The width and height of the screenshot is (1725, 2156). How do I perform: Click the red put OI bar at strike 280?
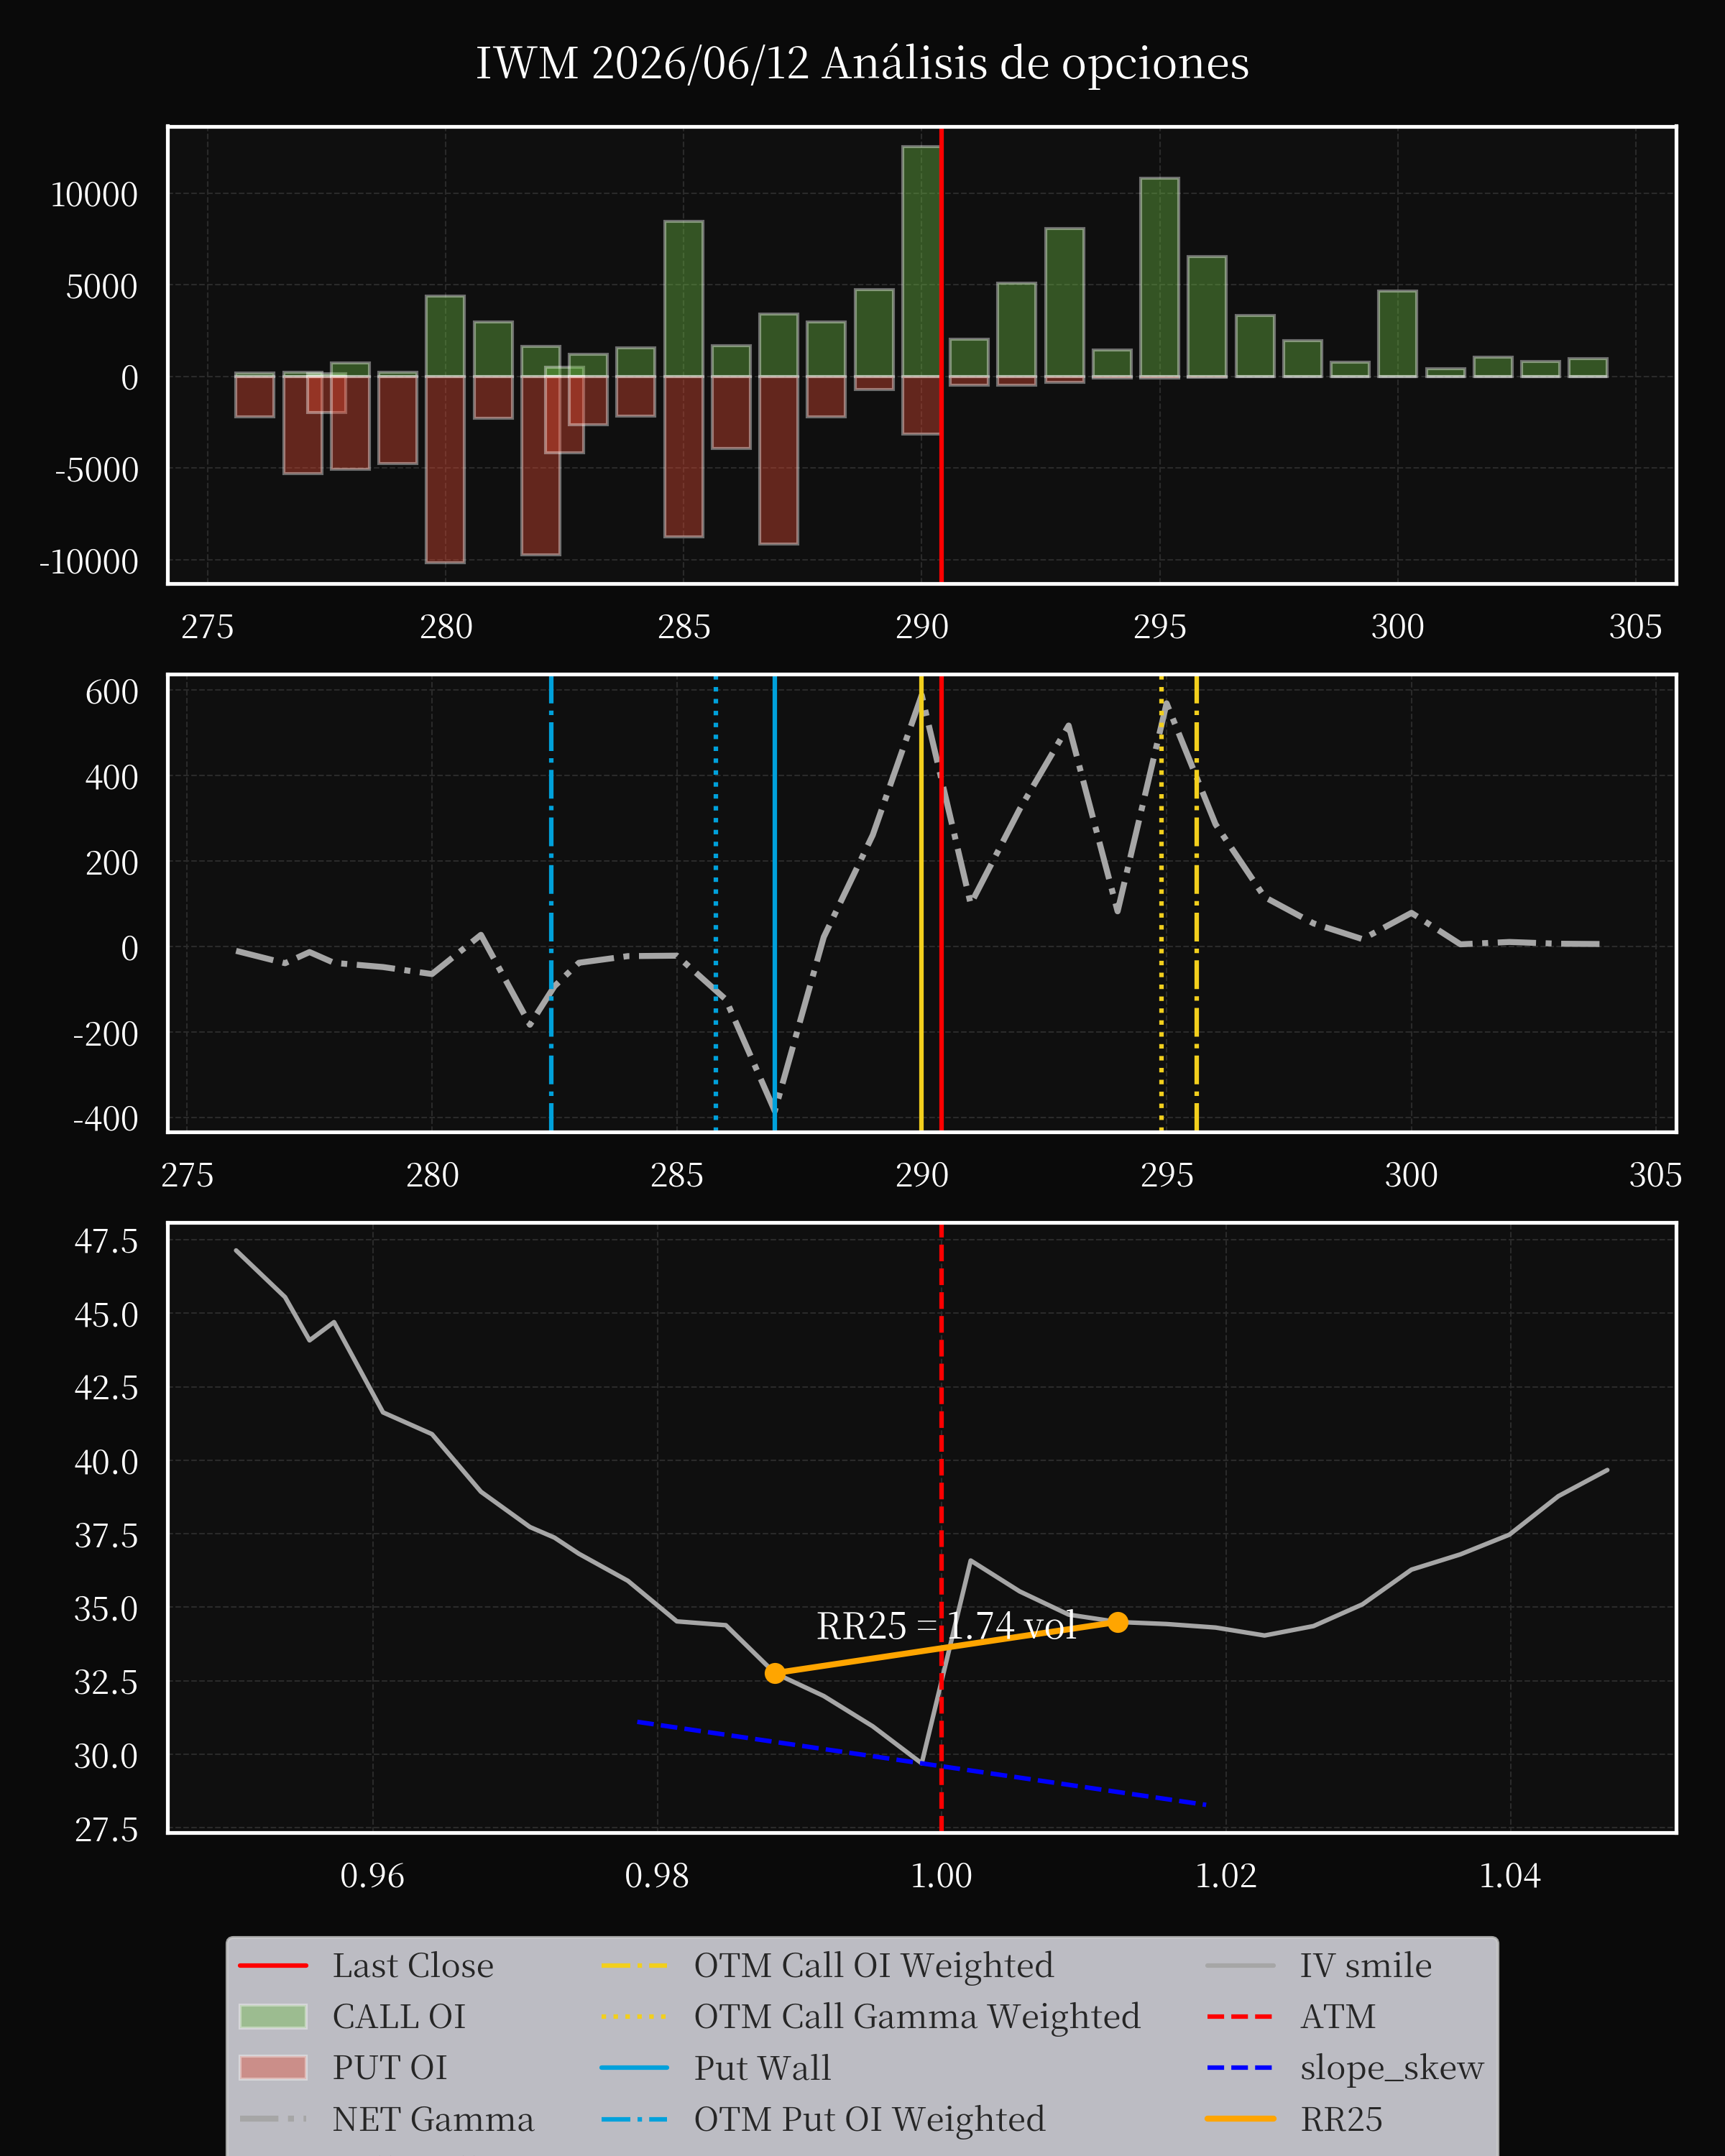445,470
